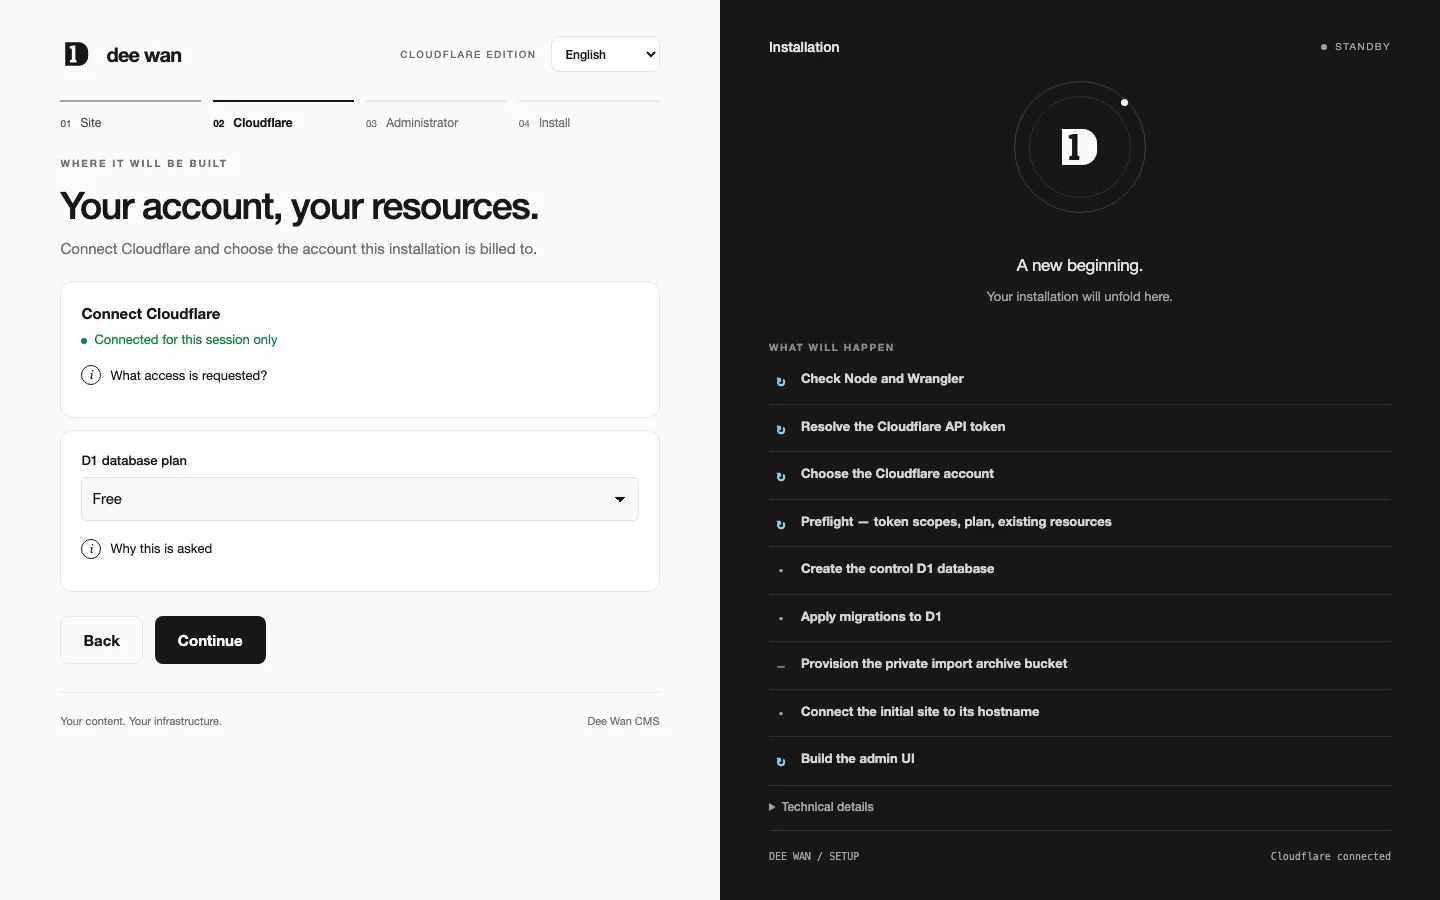This screenshot has height=900, width=1440.
Task: Click the Back button
Action: click(x=101, y=640)
